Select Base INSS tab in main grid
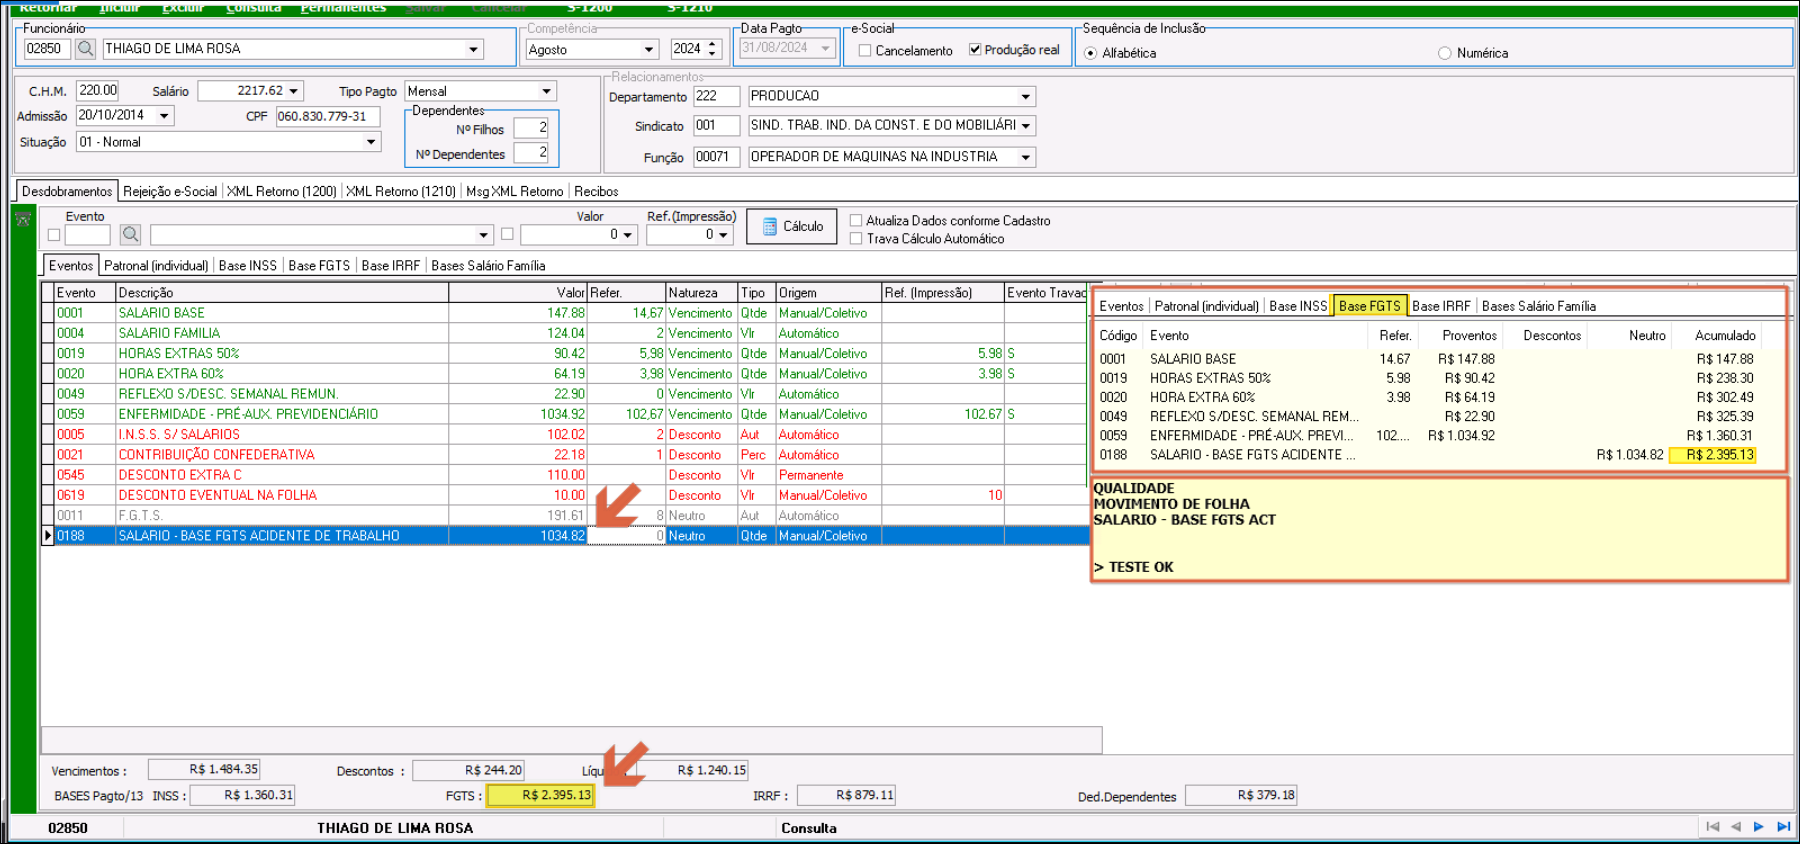Screen dimensions: 1800x844 248,266
